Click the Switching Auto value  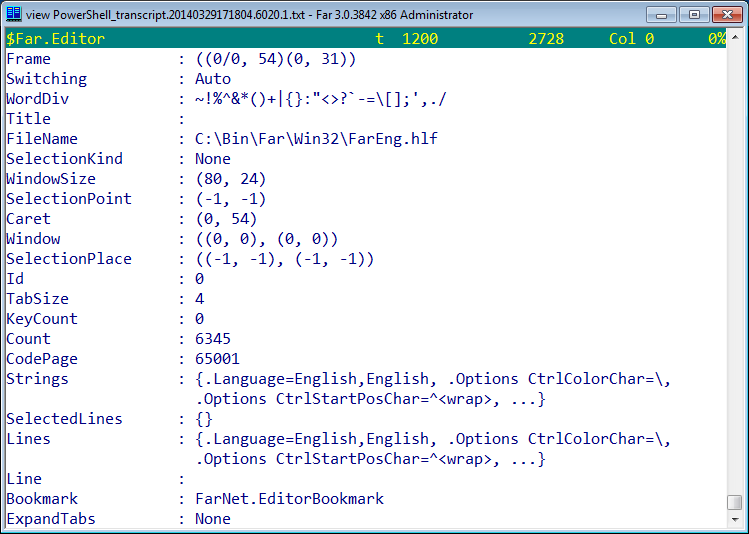213,79
